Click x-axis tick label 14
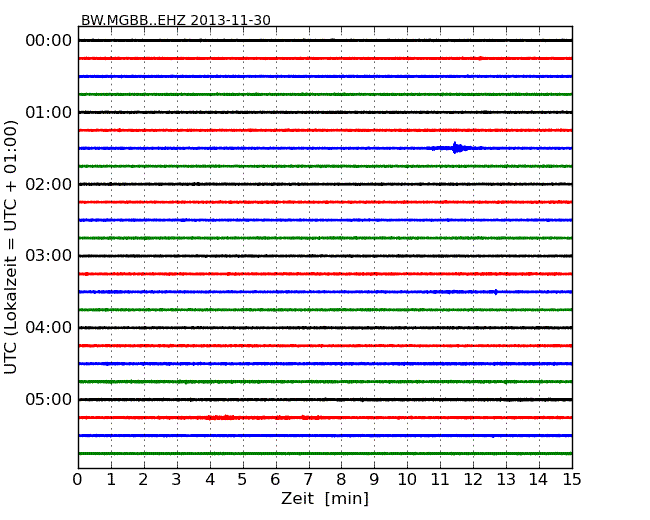 [x=538, y=480]
